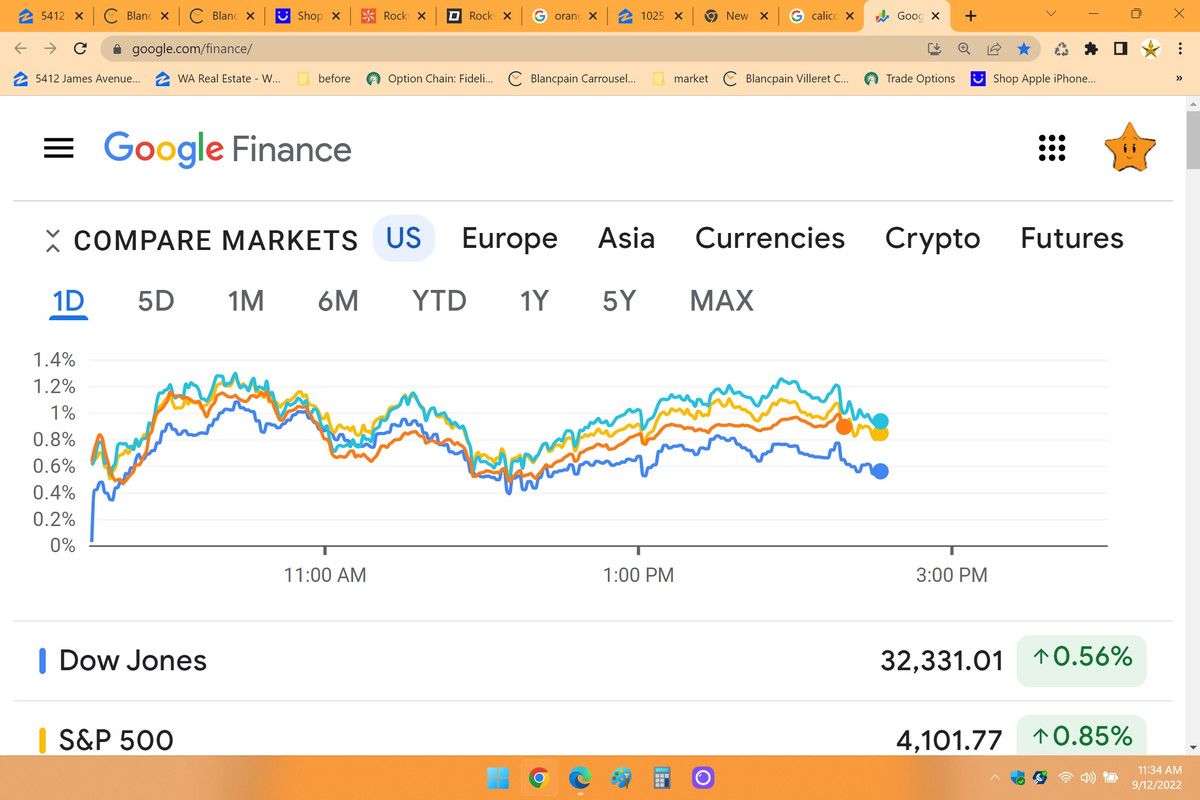Select the 1Y chart range
Viewport: 1200px width, 800px height.
[534, 301]
